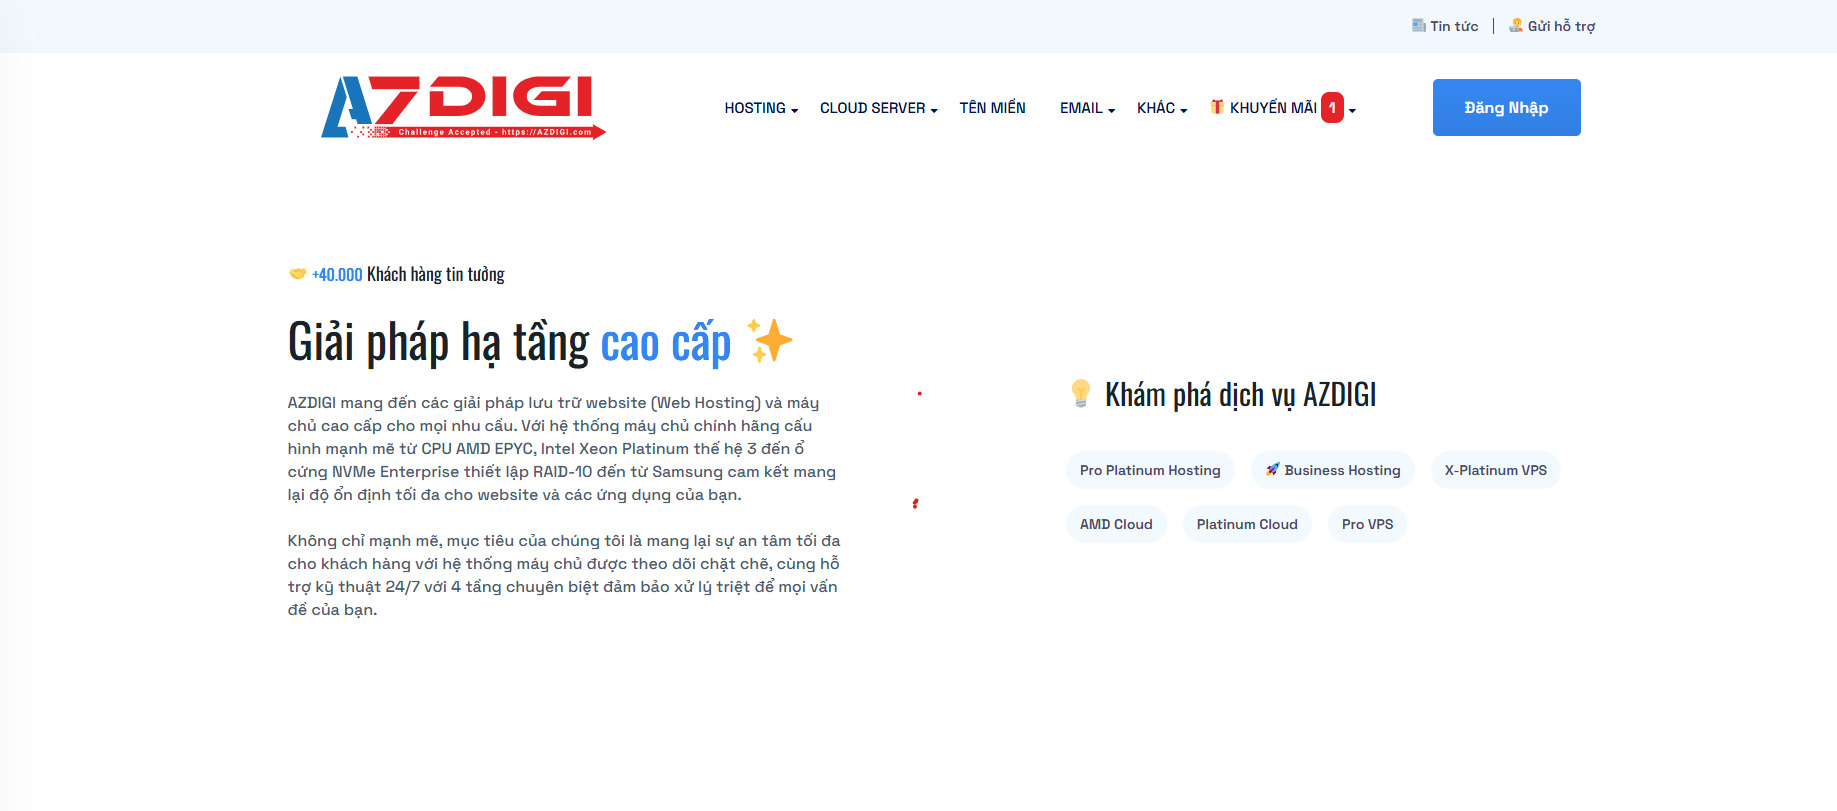Viewport: 1837px width, 811px height.
Task: Expand the CLOUD SERVER dropdown arrow
Action: (934, 110)
